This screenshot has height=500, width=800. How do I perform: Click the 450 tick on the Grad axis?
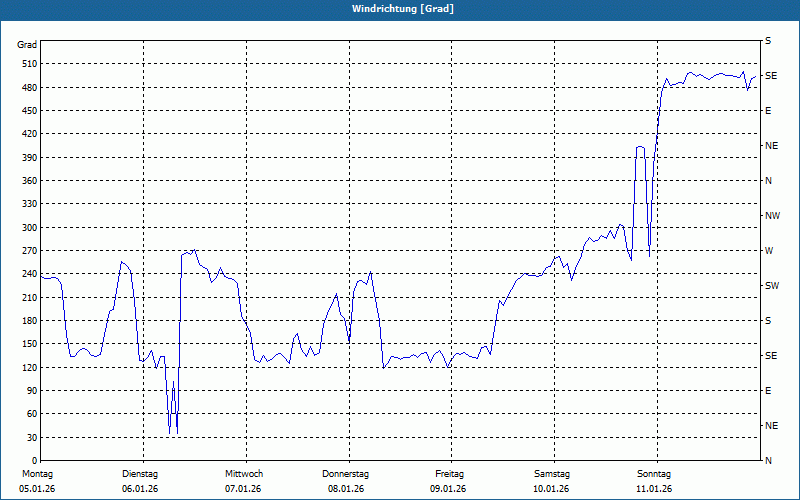tap(29, 111)
